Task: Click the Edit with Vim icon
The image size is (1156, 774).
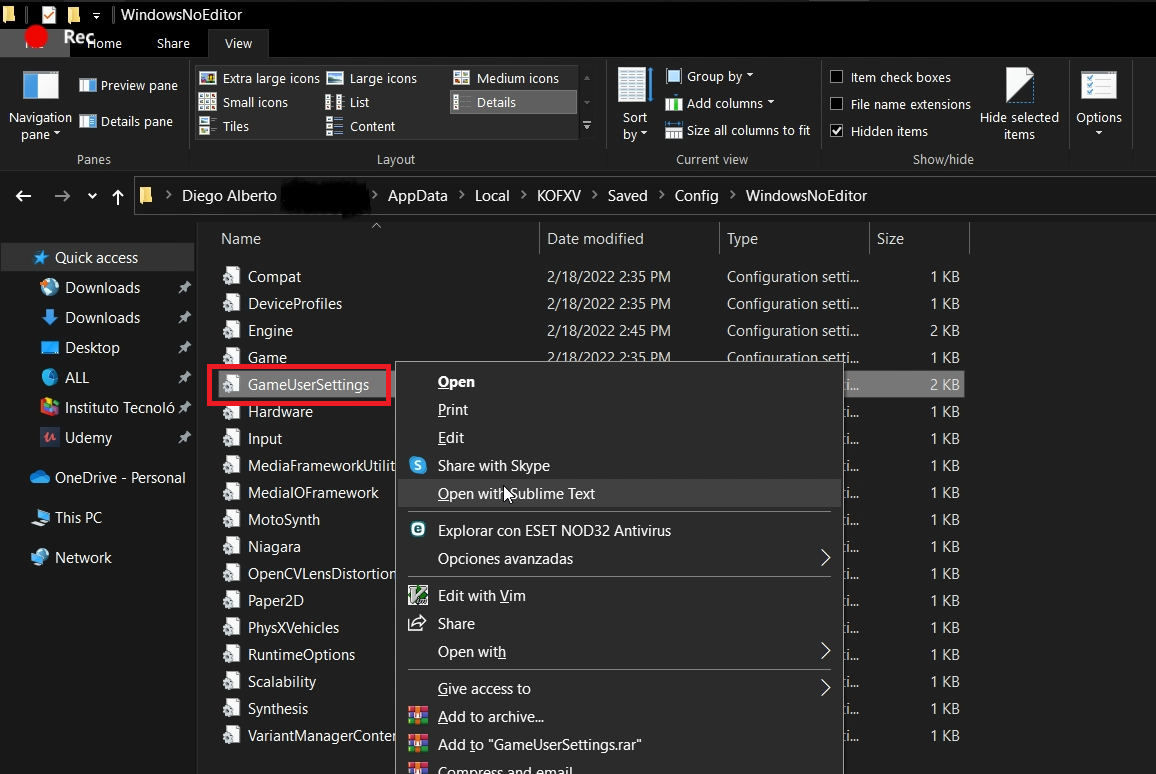Action: pyautogui.click(x=418, y=596)
